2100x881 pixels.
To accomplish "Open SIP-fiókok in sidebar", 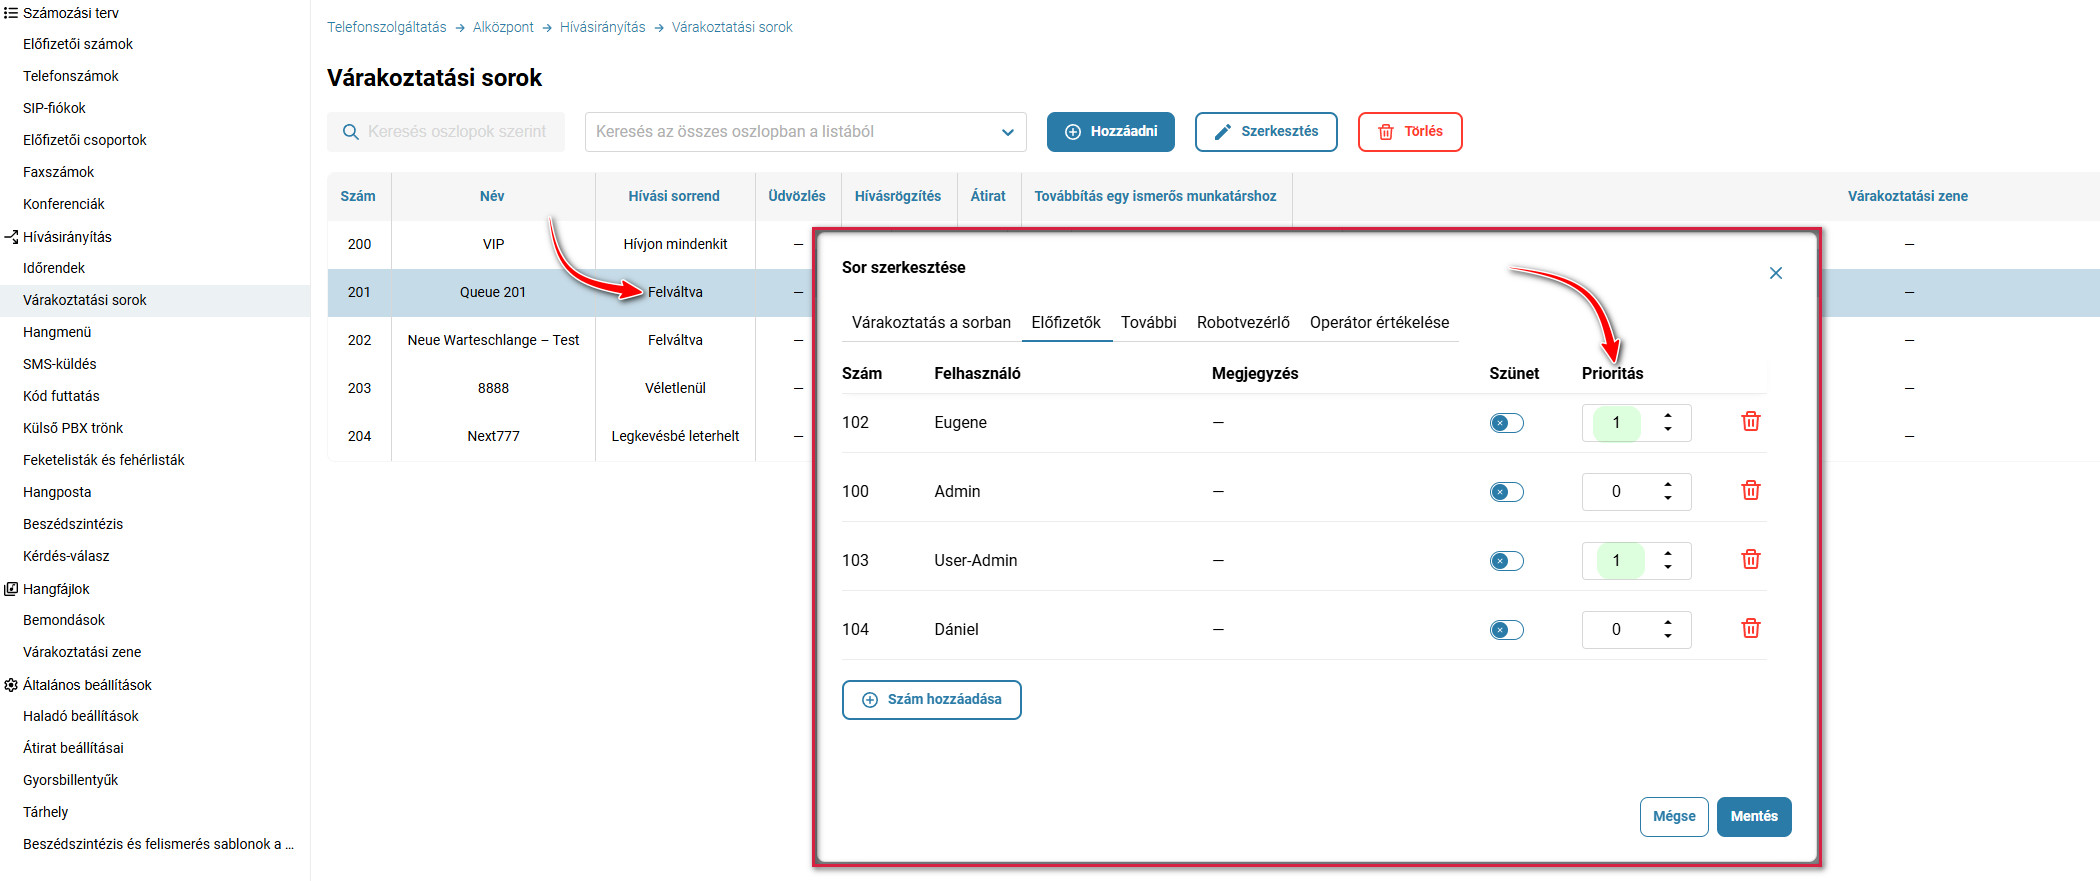I will 54,108.
